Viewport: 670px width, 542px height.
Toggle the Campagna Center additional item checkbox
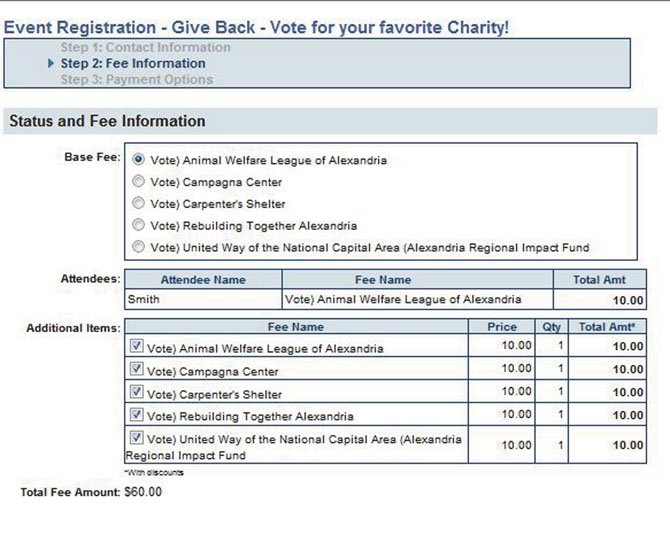136,368
